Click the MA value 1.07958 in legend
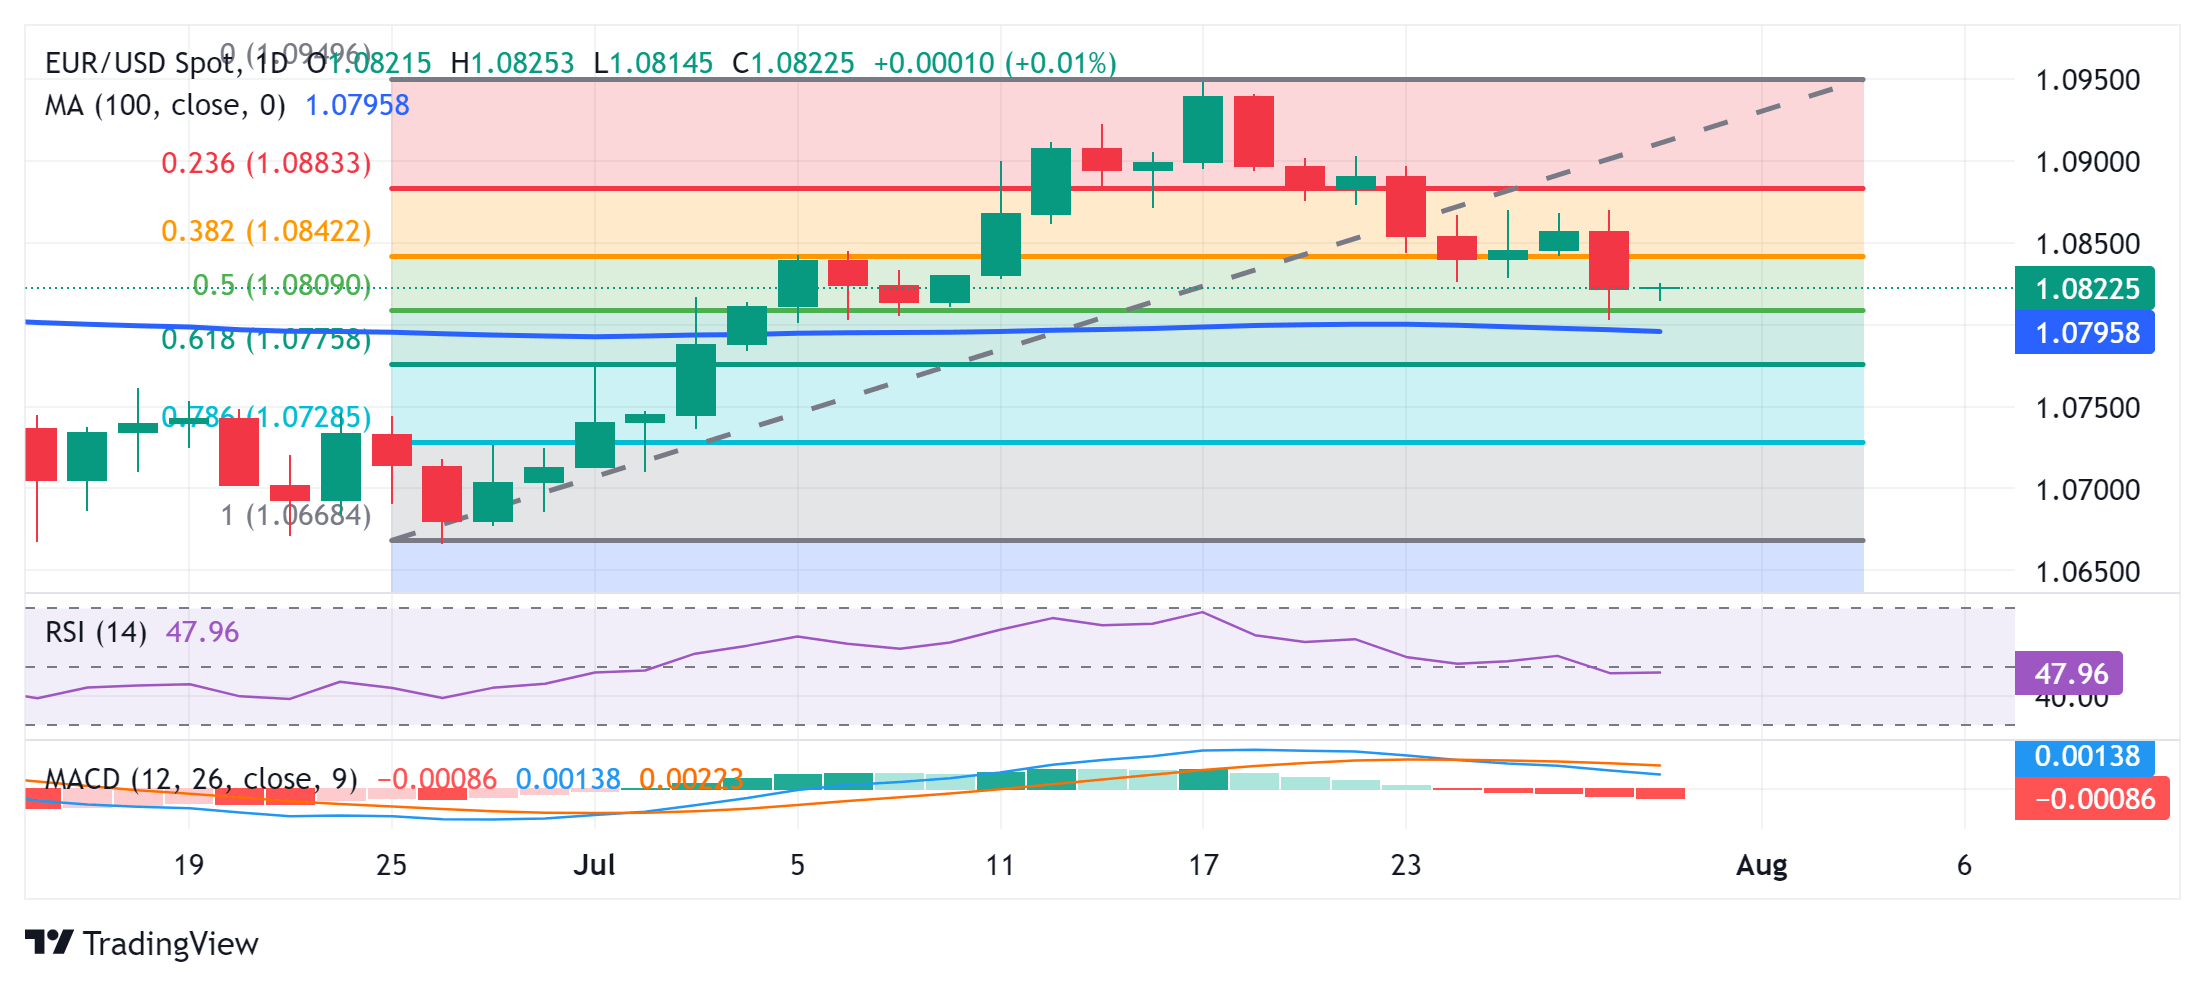 (357, 105)
